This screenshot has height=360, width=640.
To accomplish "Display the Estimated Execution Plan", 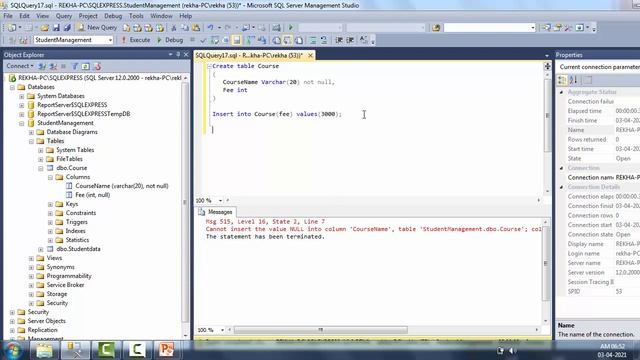I will point(214,40).
